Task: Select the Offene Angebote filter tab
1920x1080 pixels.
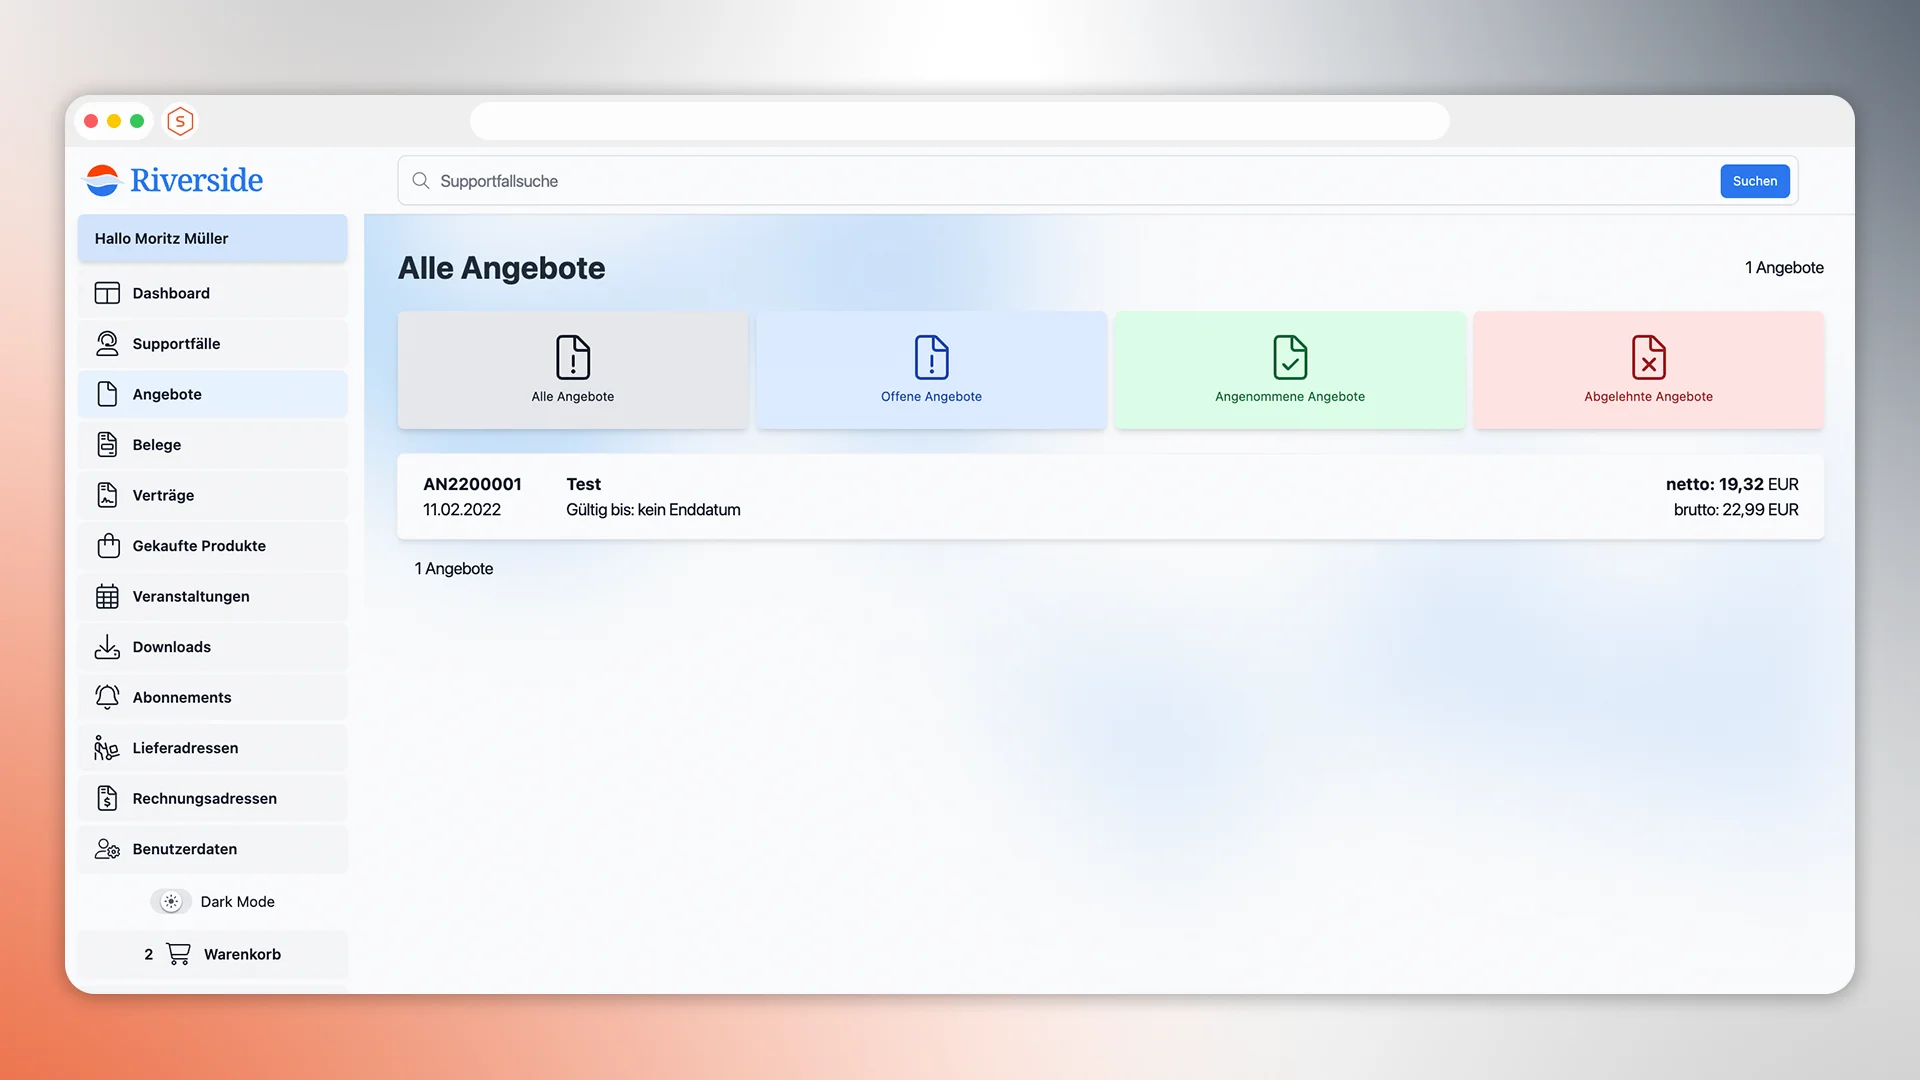Action: pyautogui.click(x=931, y=370)
